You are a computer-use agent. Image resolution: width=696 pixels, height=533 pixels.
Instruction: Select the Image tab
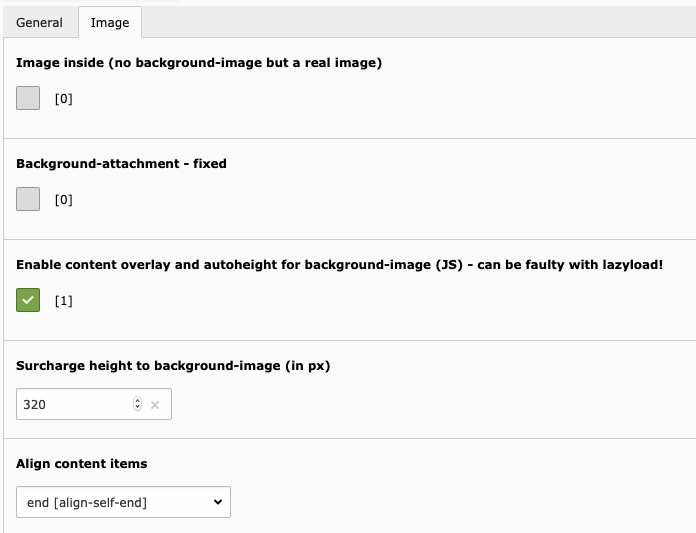[x=110, y=23]
